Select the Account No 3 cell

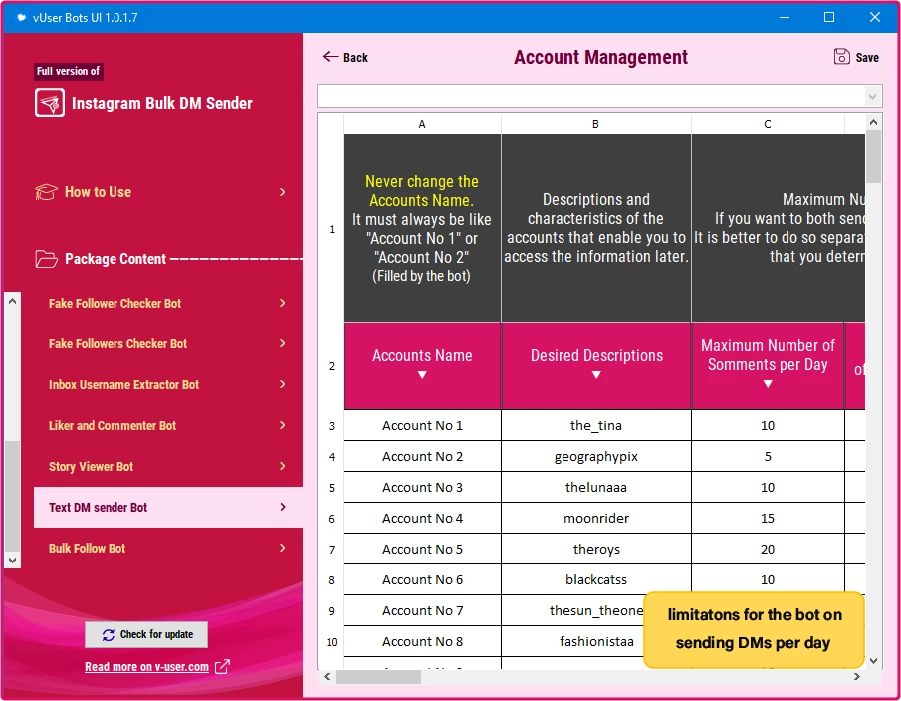click(x=422, y=488)
